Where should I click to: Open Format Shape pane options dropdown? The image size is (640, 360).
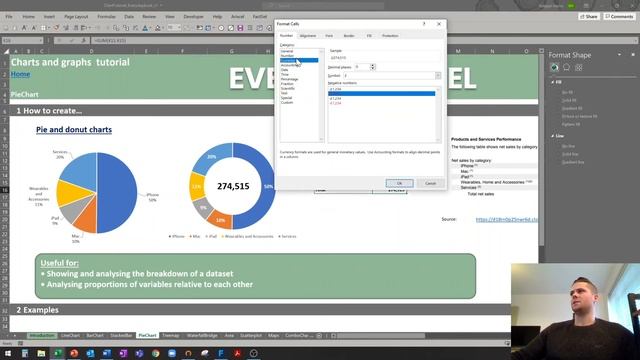(620, 55)
